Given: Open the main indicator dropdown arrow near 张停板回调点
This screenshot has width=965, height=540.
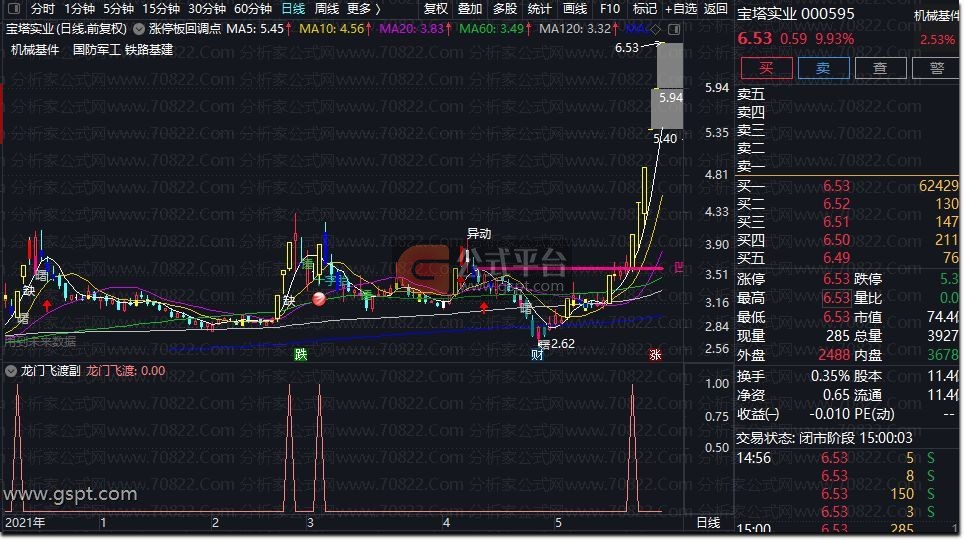Looking at the screenshot, I should tap(139, 29).
